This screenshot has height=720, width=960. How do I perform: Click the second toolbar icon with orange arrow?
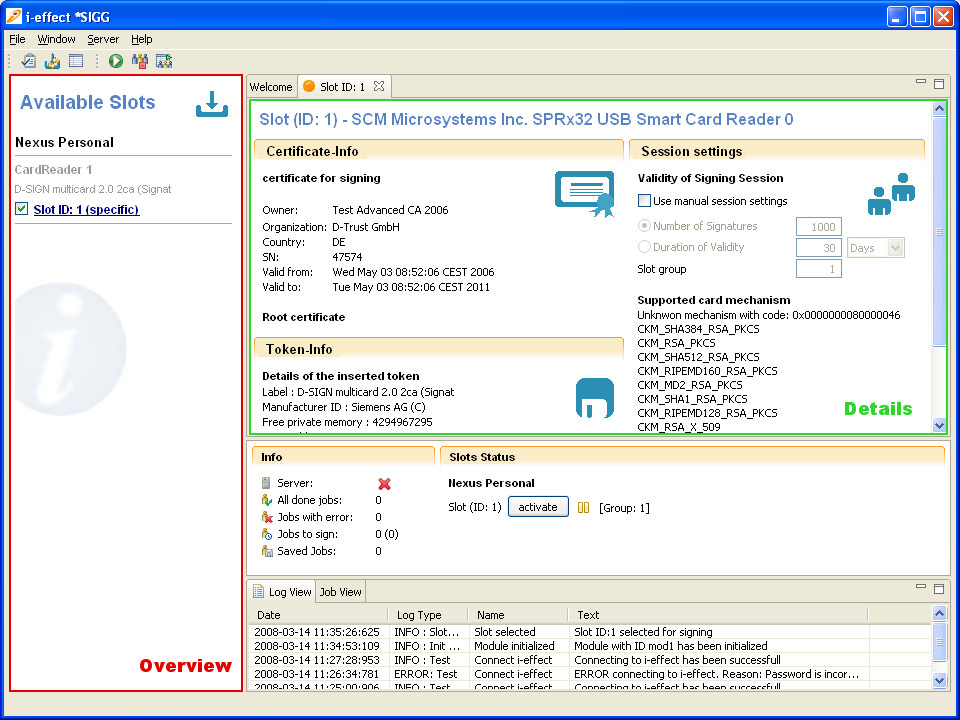(52, 61)
